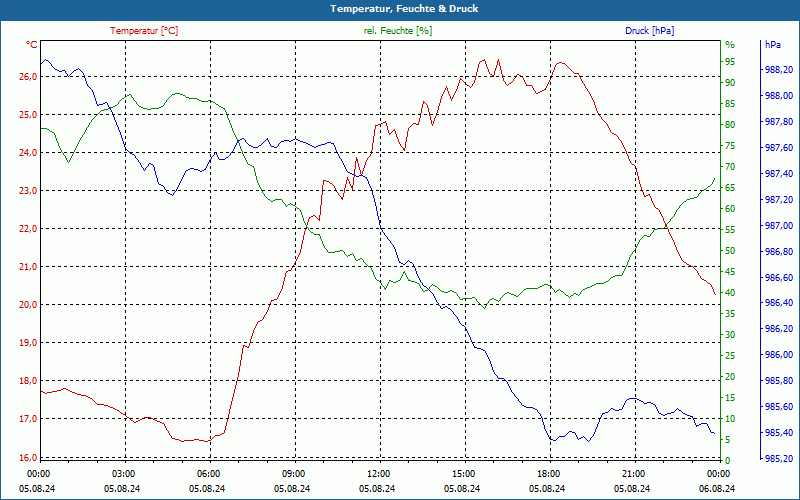
Task: Click temperature axis value 22,0
Action: [x=29, y=229]
